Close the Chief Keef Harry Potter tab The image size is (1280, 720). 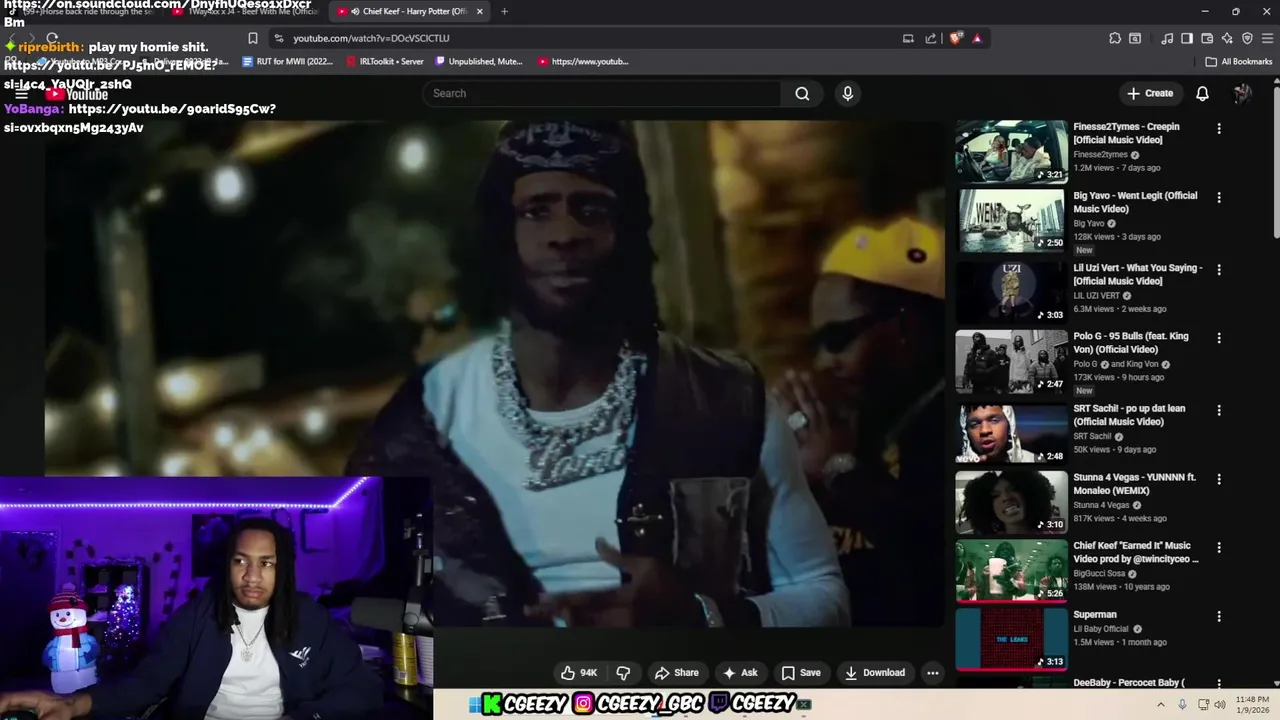tap(480, 11)
